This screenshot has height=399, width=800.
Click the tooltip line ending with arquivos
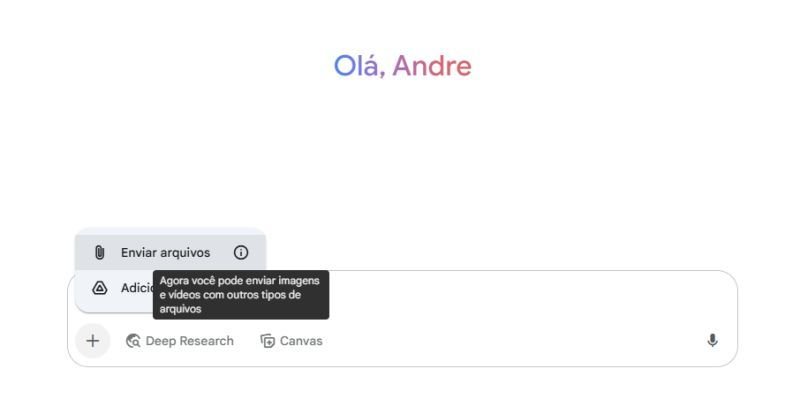point(181,309)
